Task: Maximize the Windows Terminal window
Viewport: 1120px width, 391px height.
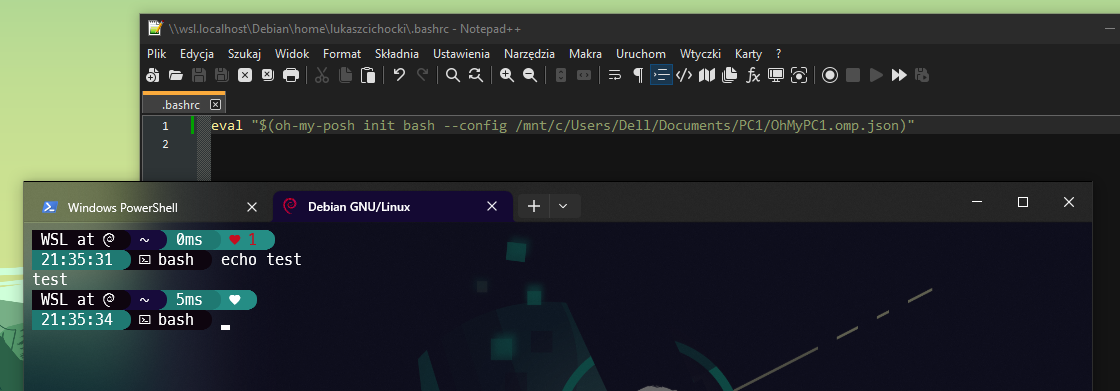Action: point(1023,202)
